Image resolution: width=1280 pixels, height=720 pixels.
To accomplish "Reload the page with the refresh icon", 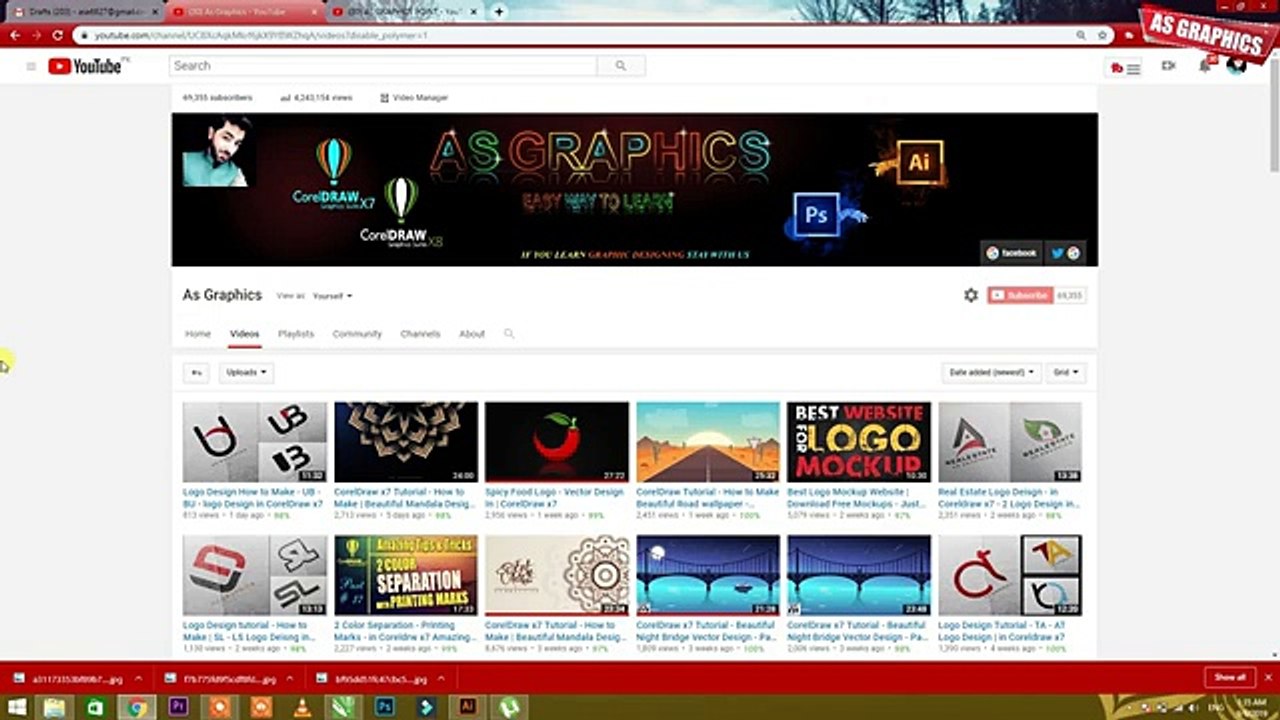I will (58, 35).
